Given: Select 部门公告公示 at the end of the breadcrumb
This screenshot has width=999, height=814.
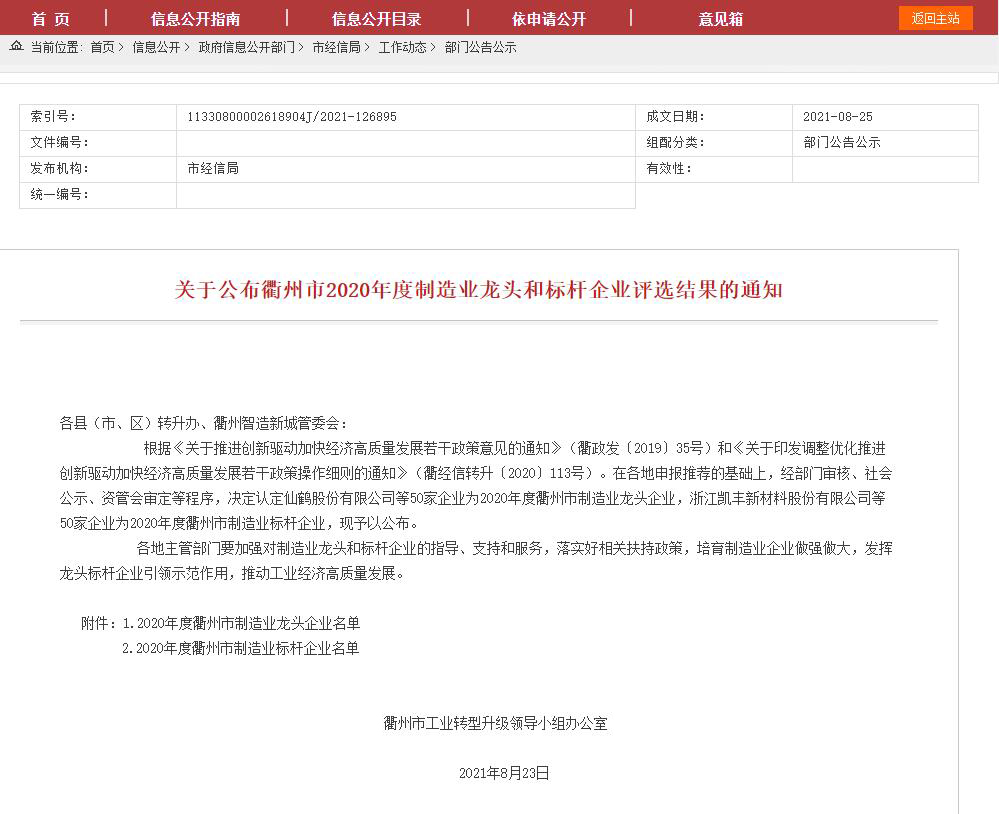Looking at the screenshot, I should tap(480, 47).
